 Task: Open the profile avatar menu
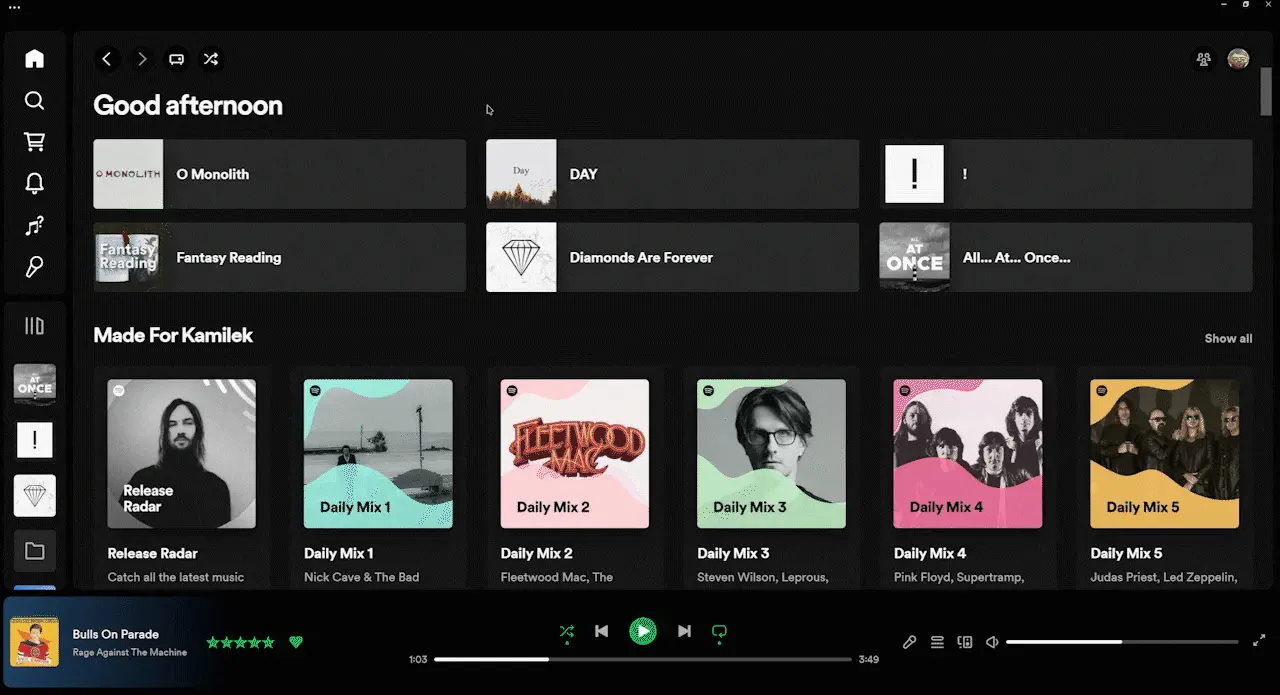(x=1238, y=59)
